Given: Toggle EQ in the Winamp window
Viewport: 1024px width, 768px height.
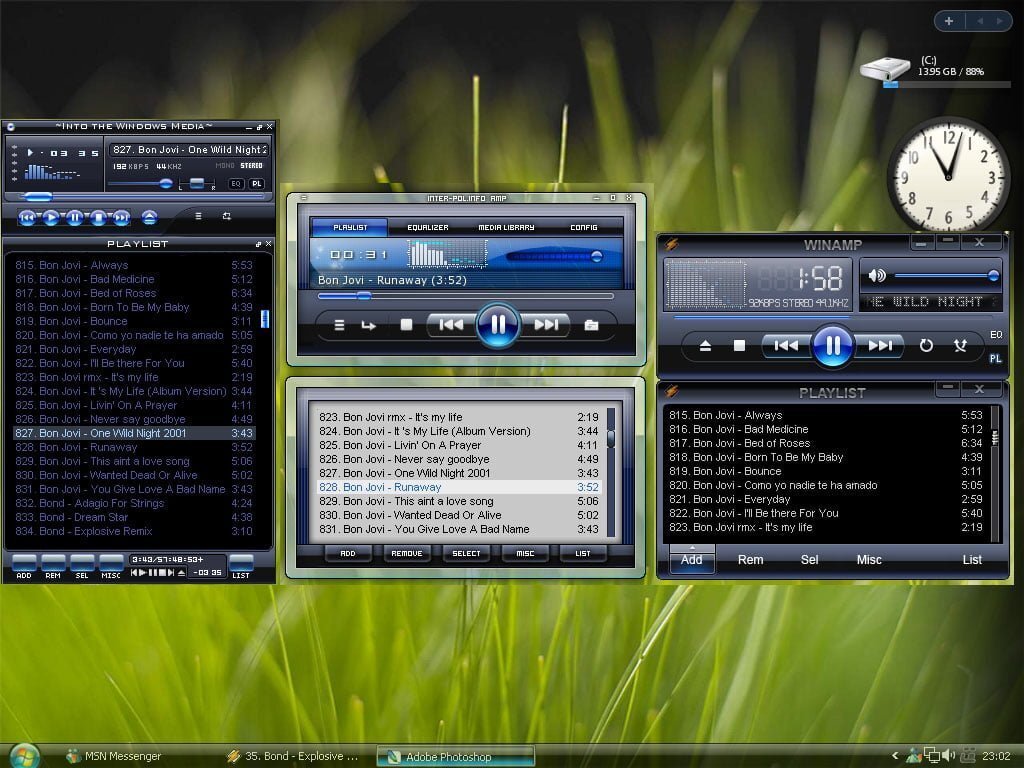Looking at the screenshot, I should (x=996, y=335).
